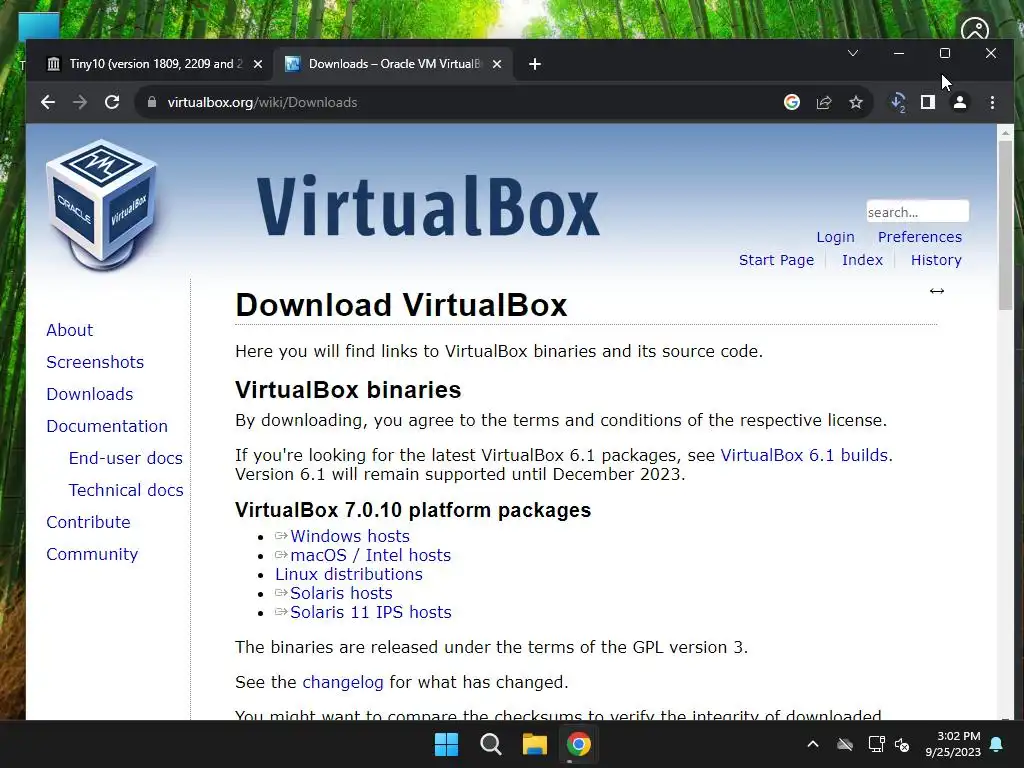Open File Explorer from taskbar
The image size is (1024, 768).
pyautogui.click(x=534, y=744)
